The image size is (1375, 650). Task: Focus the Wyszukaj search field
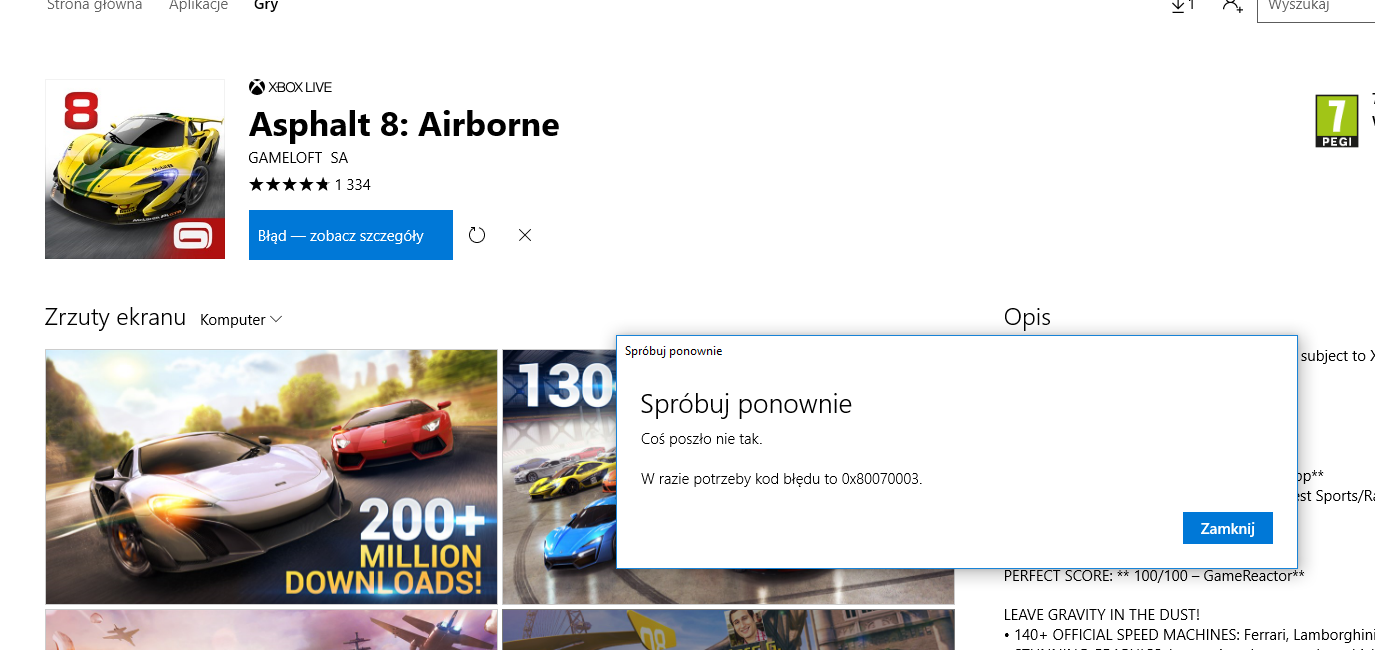tap(1315, 8)
